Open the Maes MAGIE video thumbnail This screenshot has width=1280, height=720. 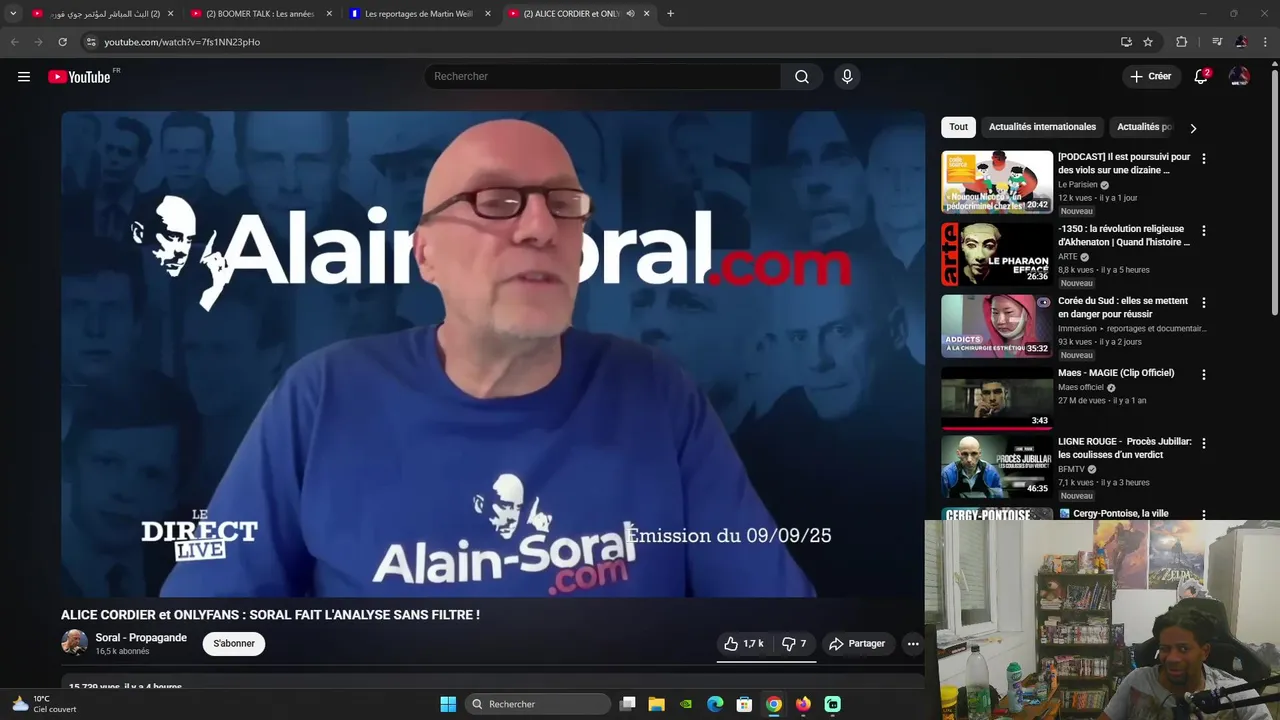tap(997, 398)
